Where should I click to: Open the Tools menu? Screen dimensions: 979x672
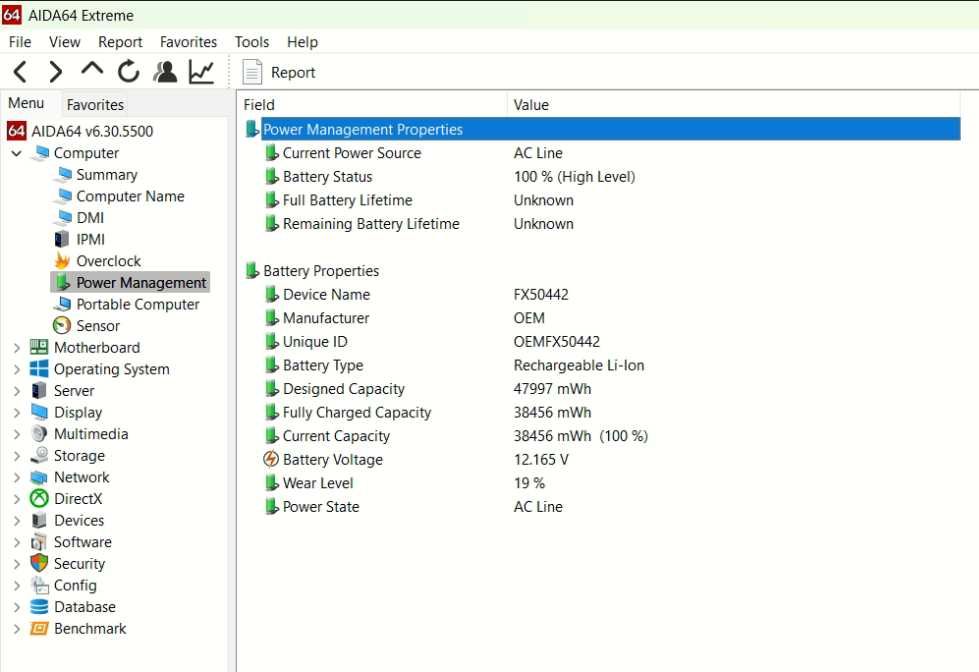pyautogui.click(x=252, y=42)
